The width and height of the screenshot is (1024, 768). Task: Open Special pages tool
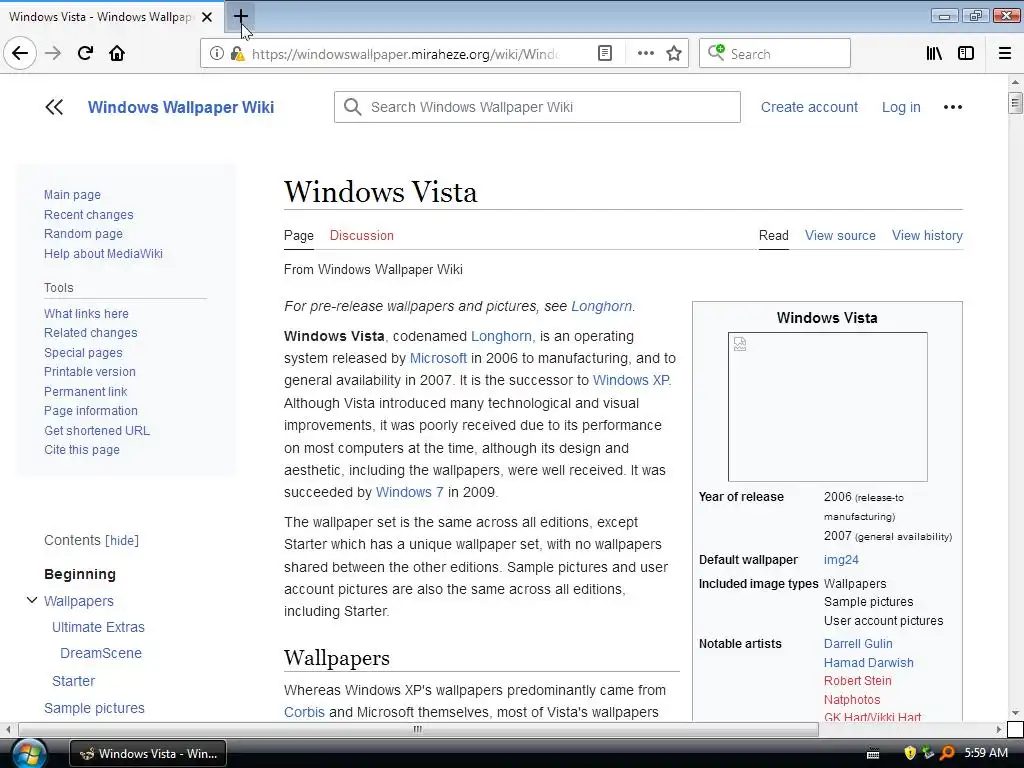coord(83,353)
